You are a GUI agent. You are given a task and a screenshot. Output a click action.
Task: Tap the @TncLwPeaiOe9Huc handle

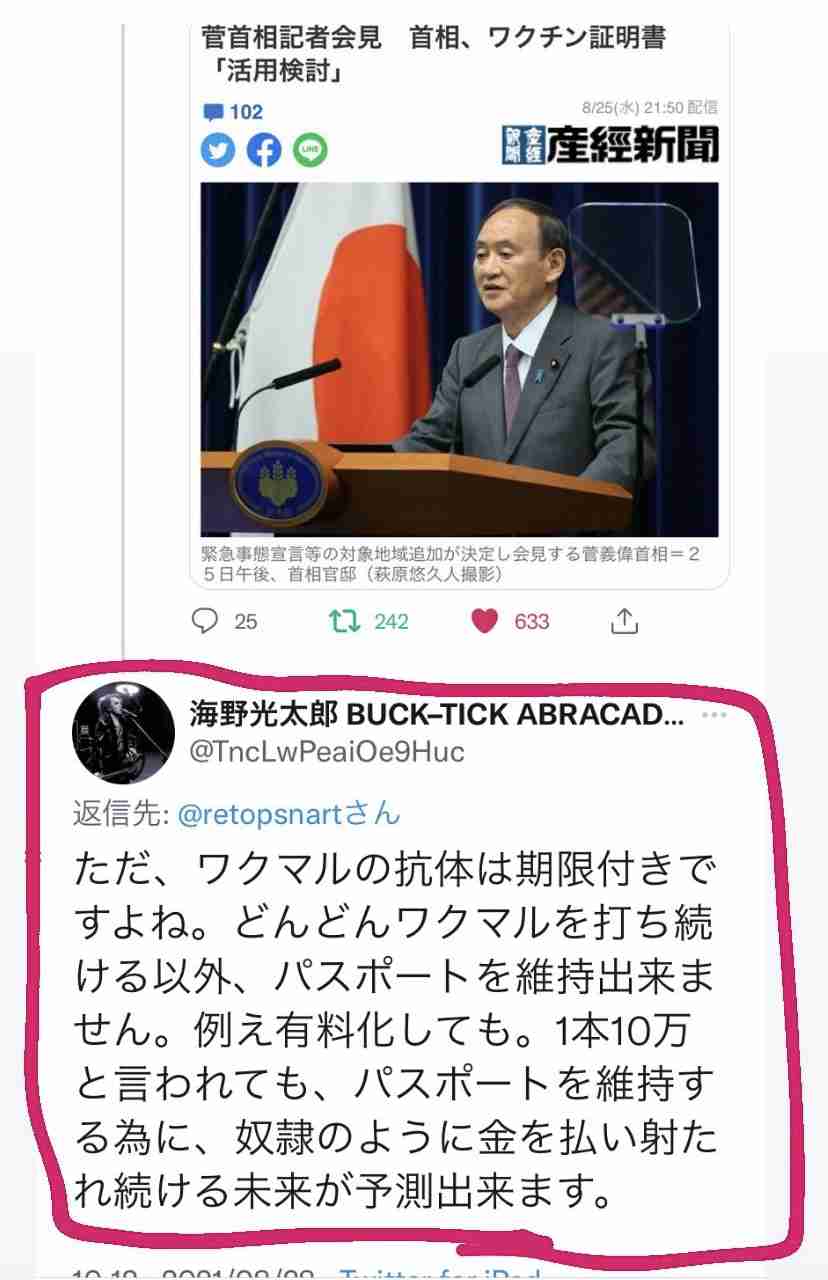click(x=327, y=751)
